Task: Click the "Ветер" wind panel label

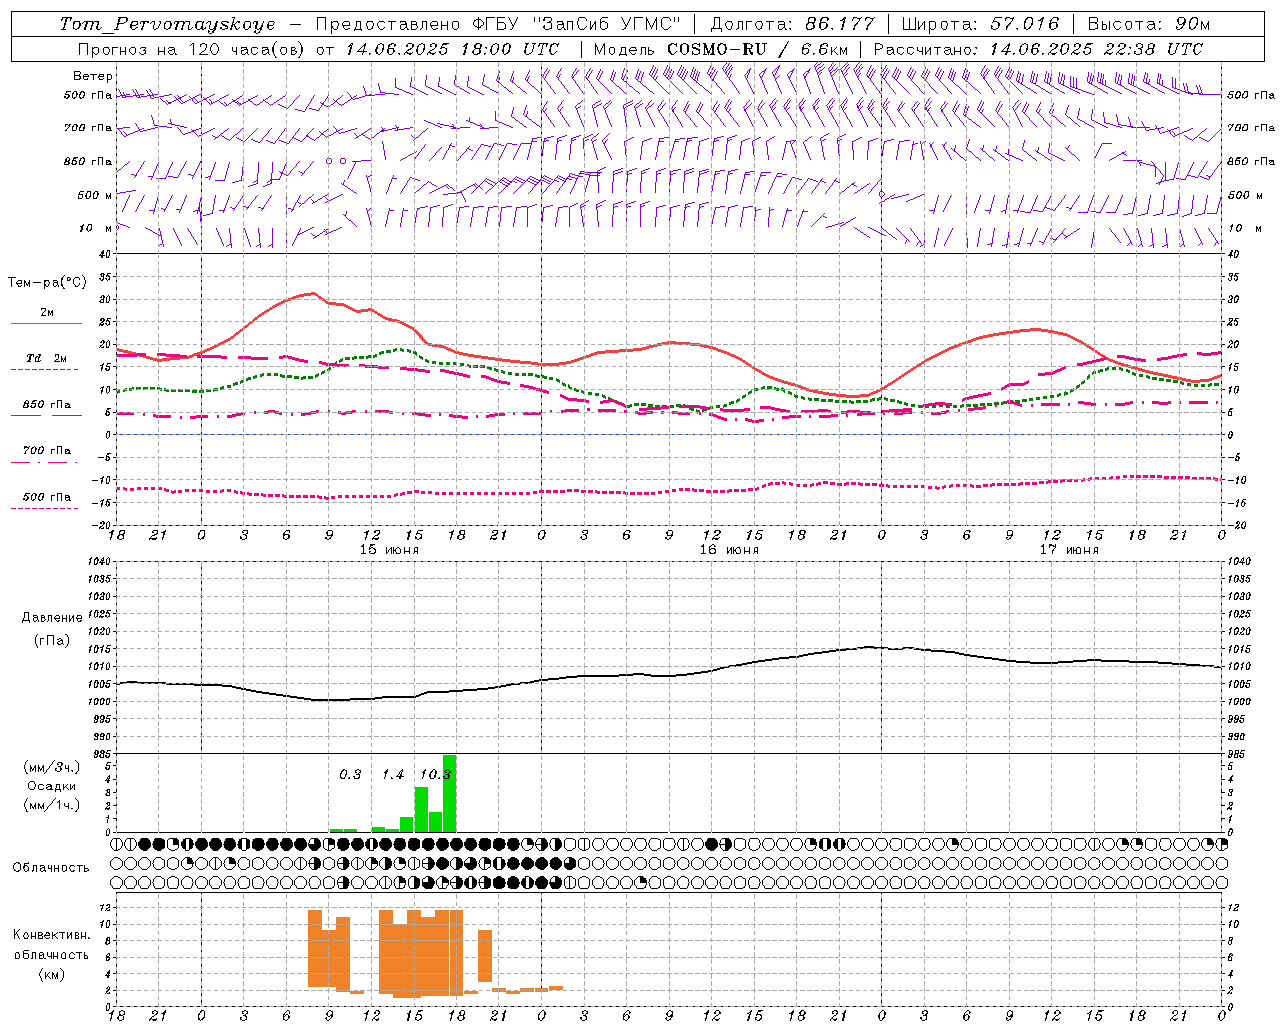Action: [x=93, y=76]
